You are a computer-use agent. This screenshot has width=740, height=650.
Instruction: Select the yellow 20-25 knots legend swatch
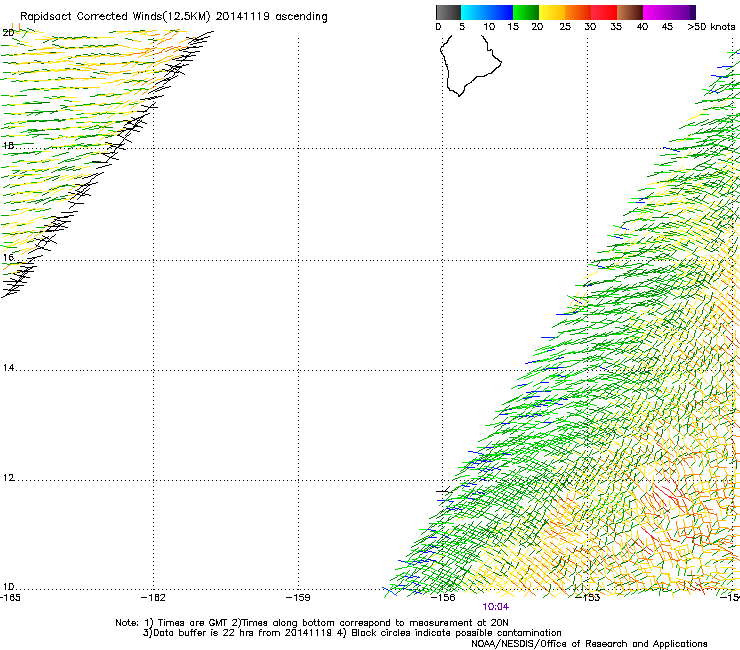(x=552, y=12)
